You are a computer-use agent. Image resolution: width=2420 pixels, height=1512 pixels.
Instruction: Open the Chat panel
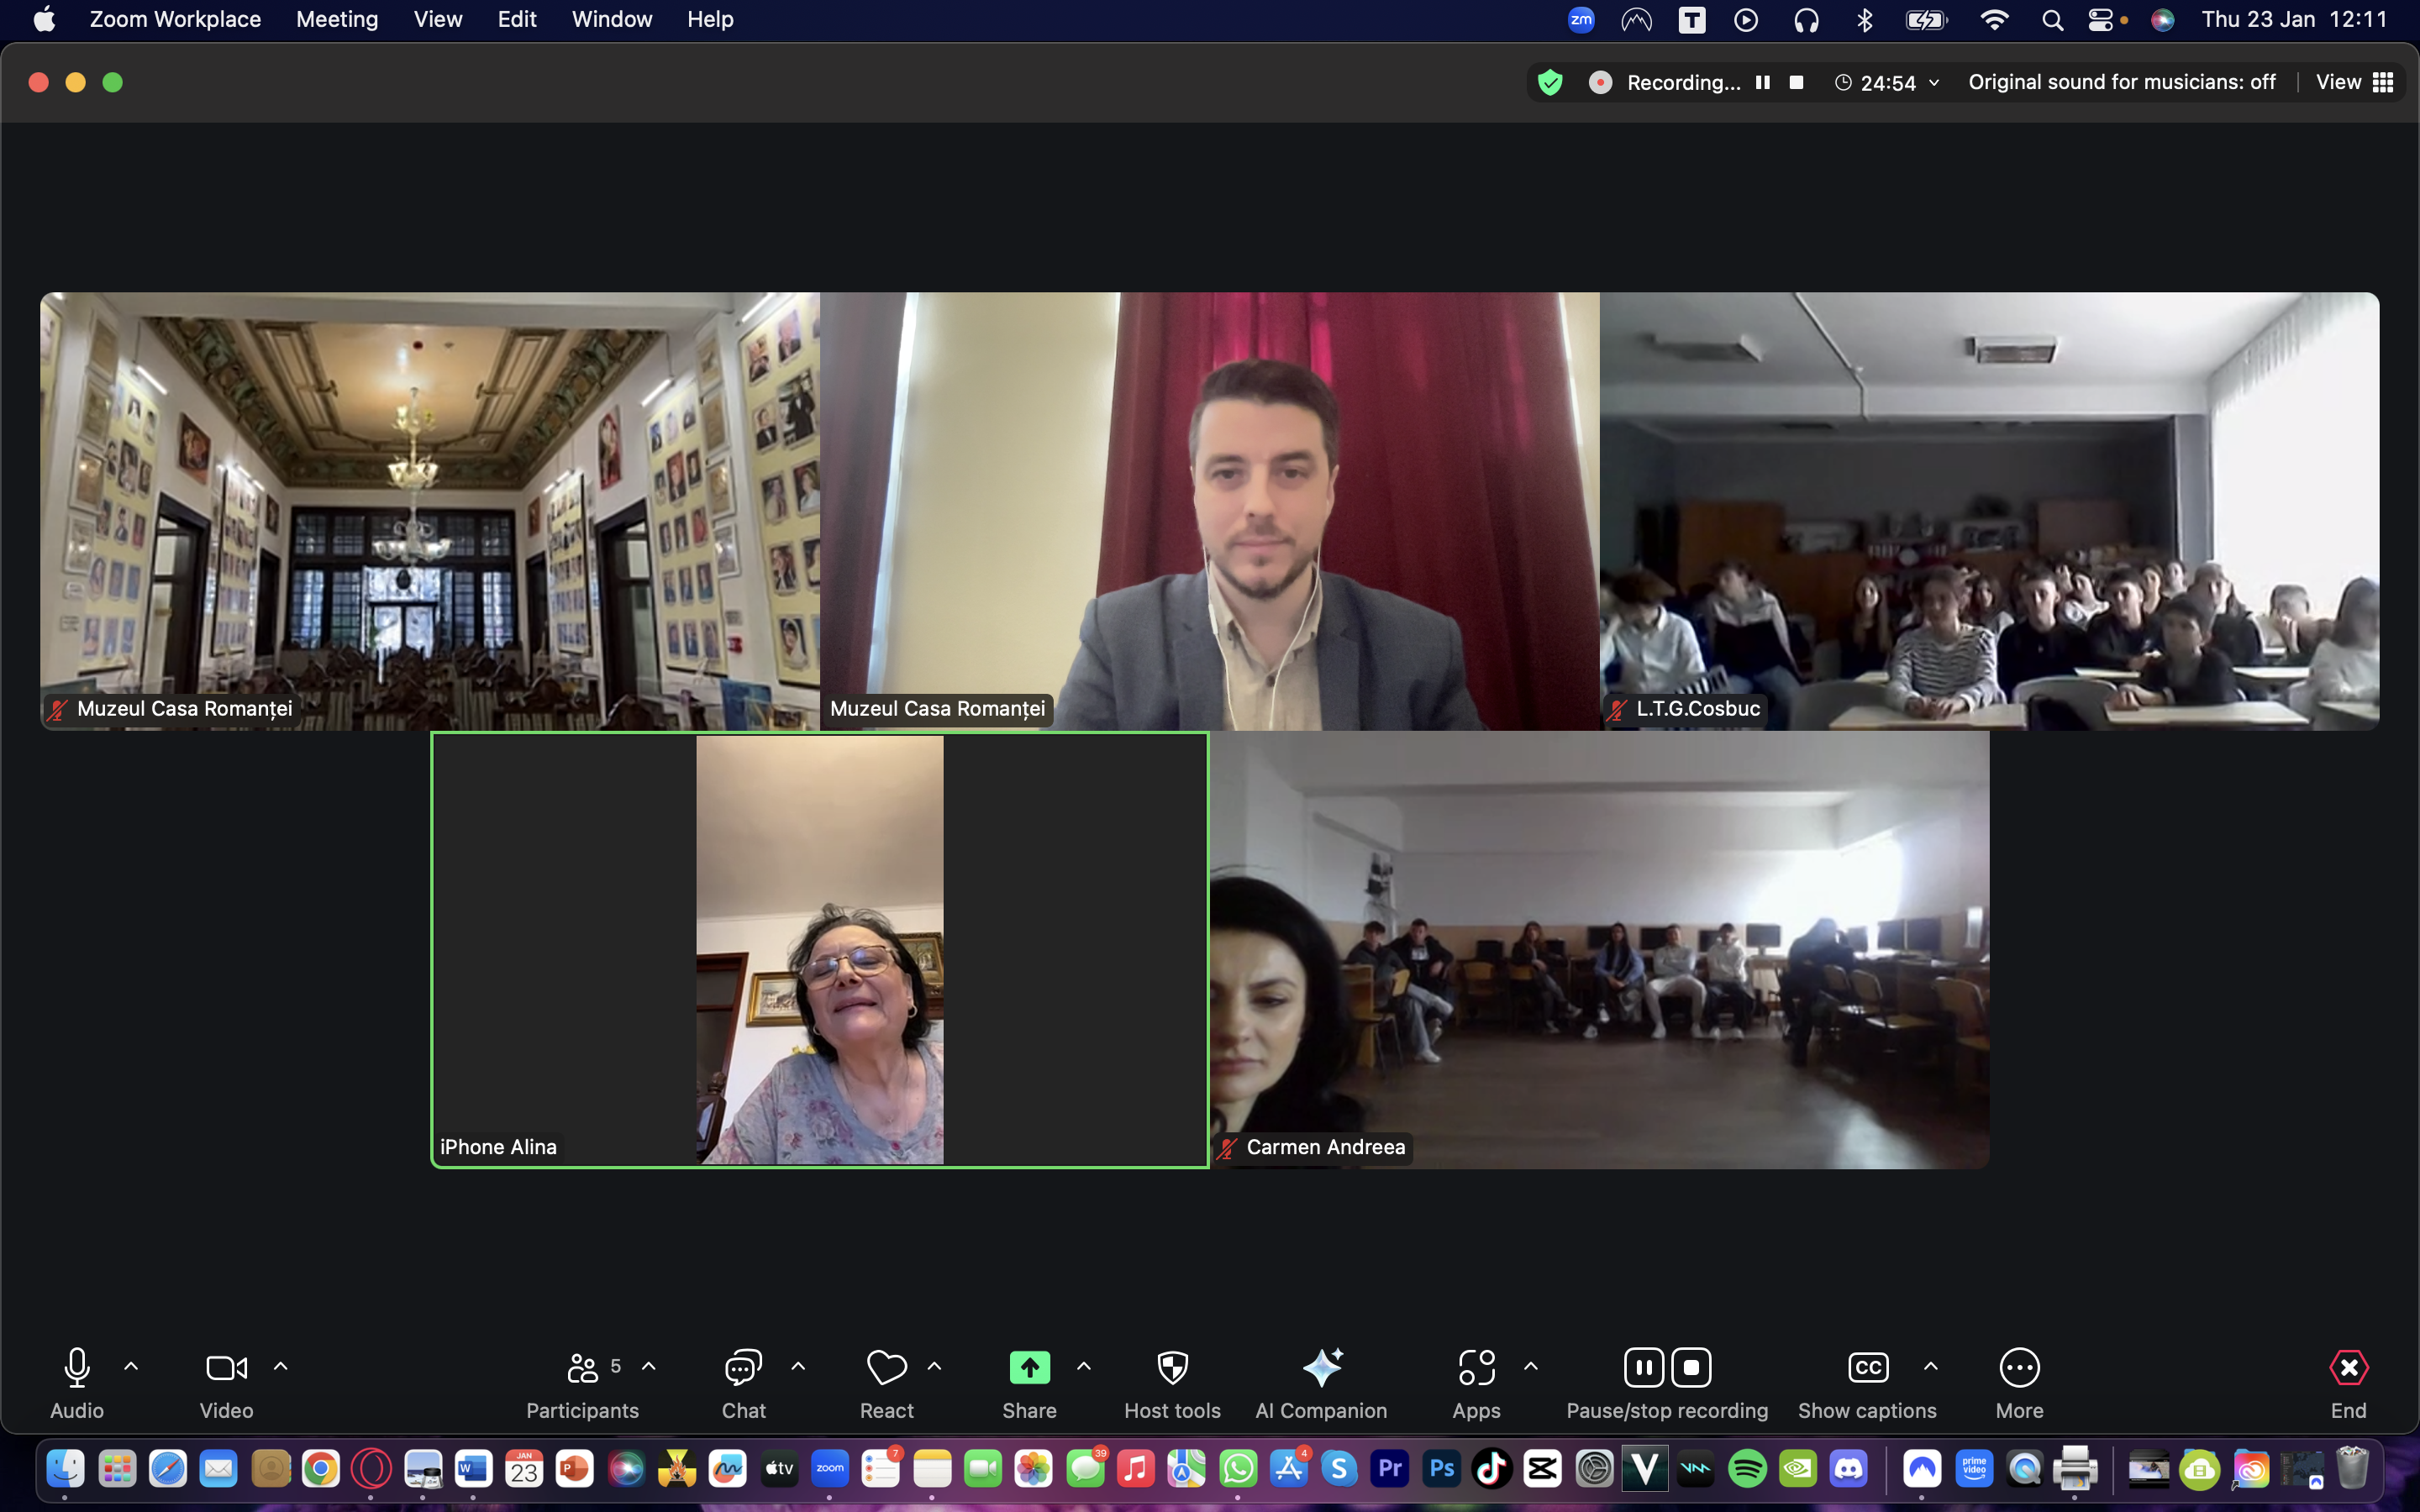click(x=743, y=1367)
